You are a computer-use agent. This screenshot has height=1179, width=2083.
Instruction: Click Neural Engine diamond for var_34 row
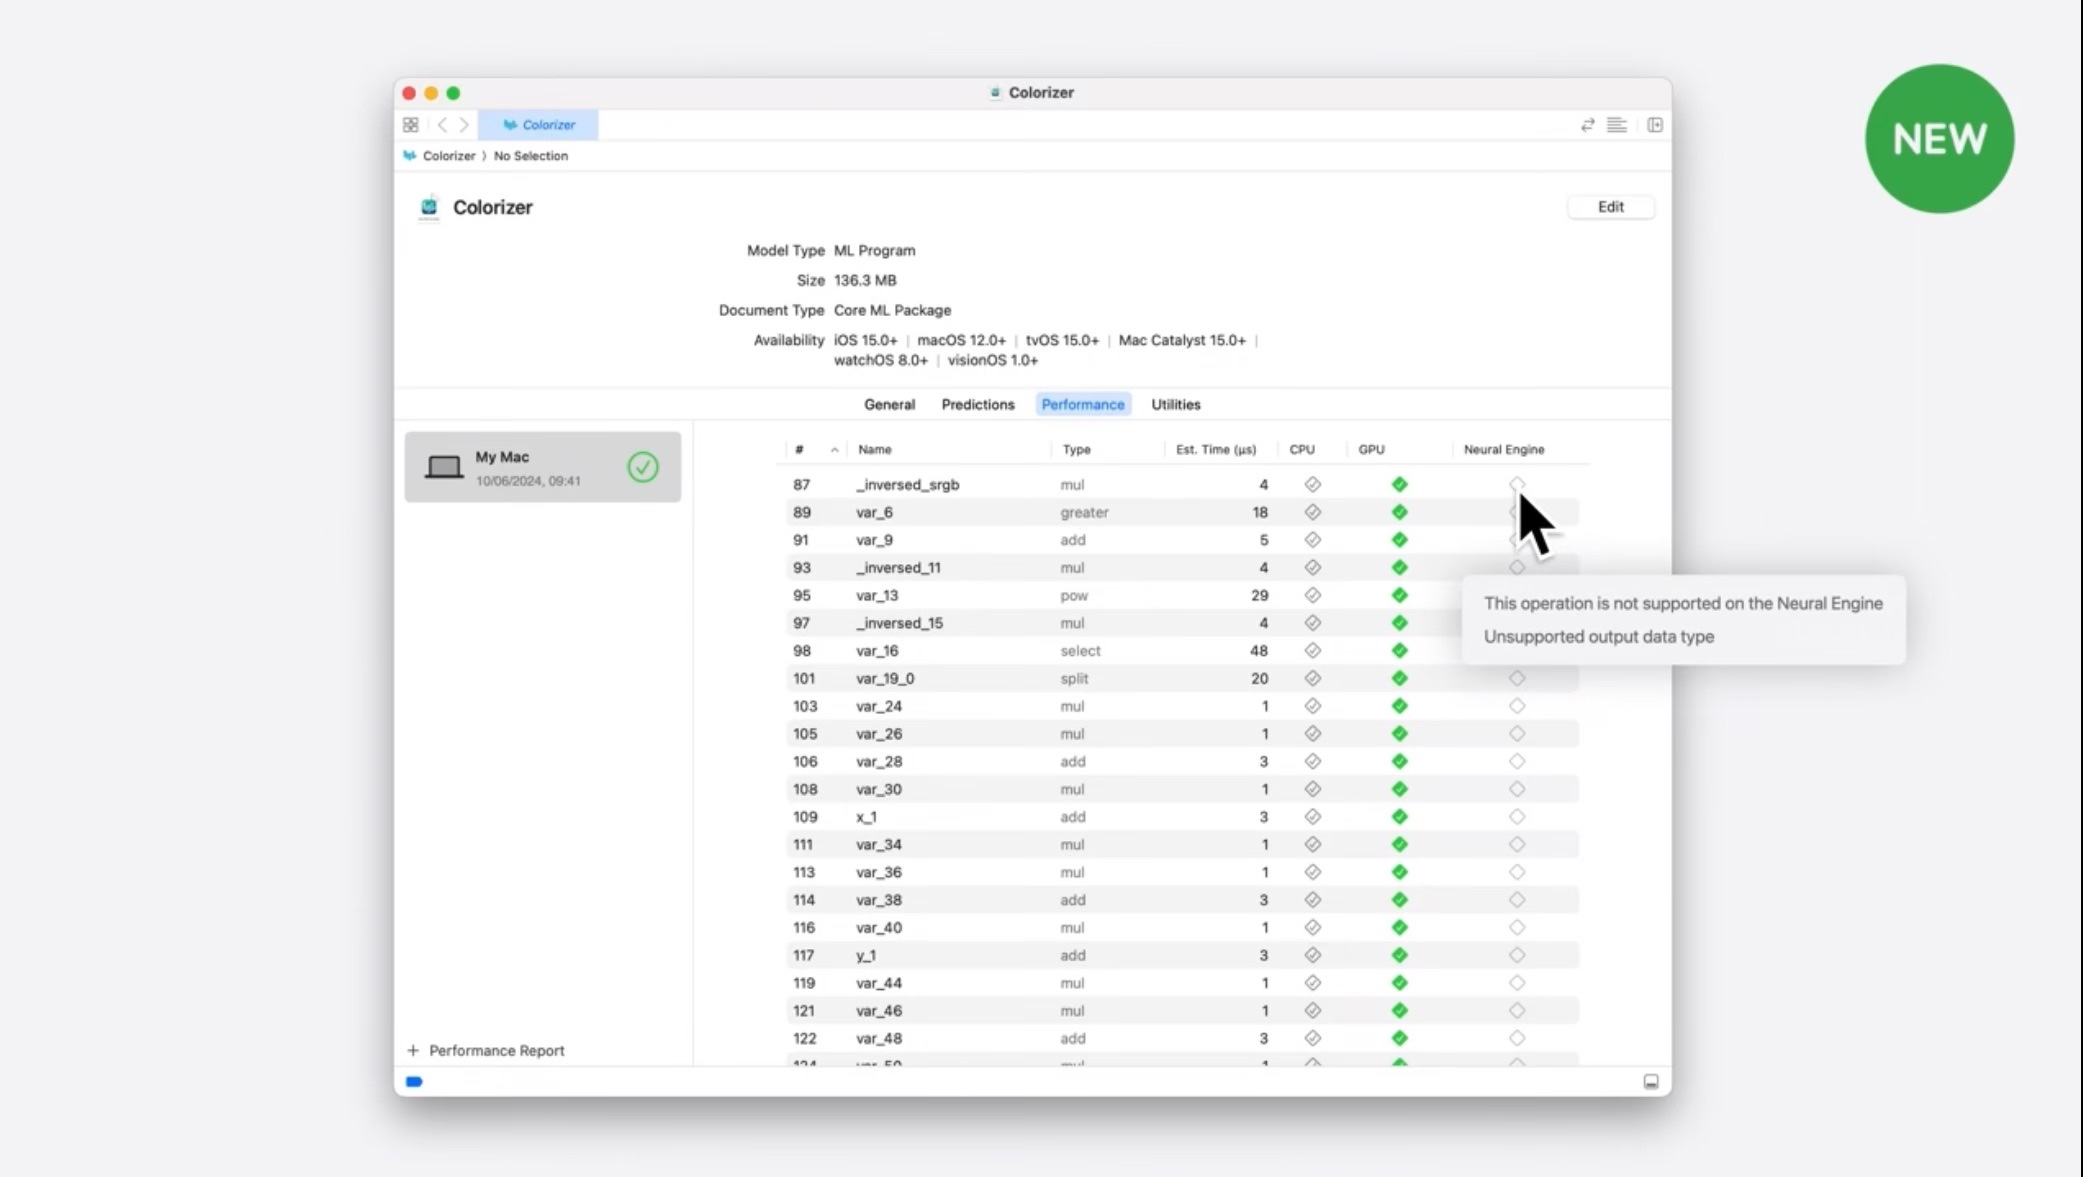tap(1517, 845)
